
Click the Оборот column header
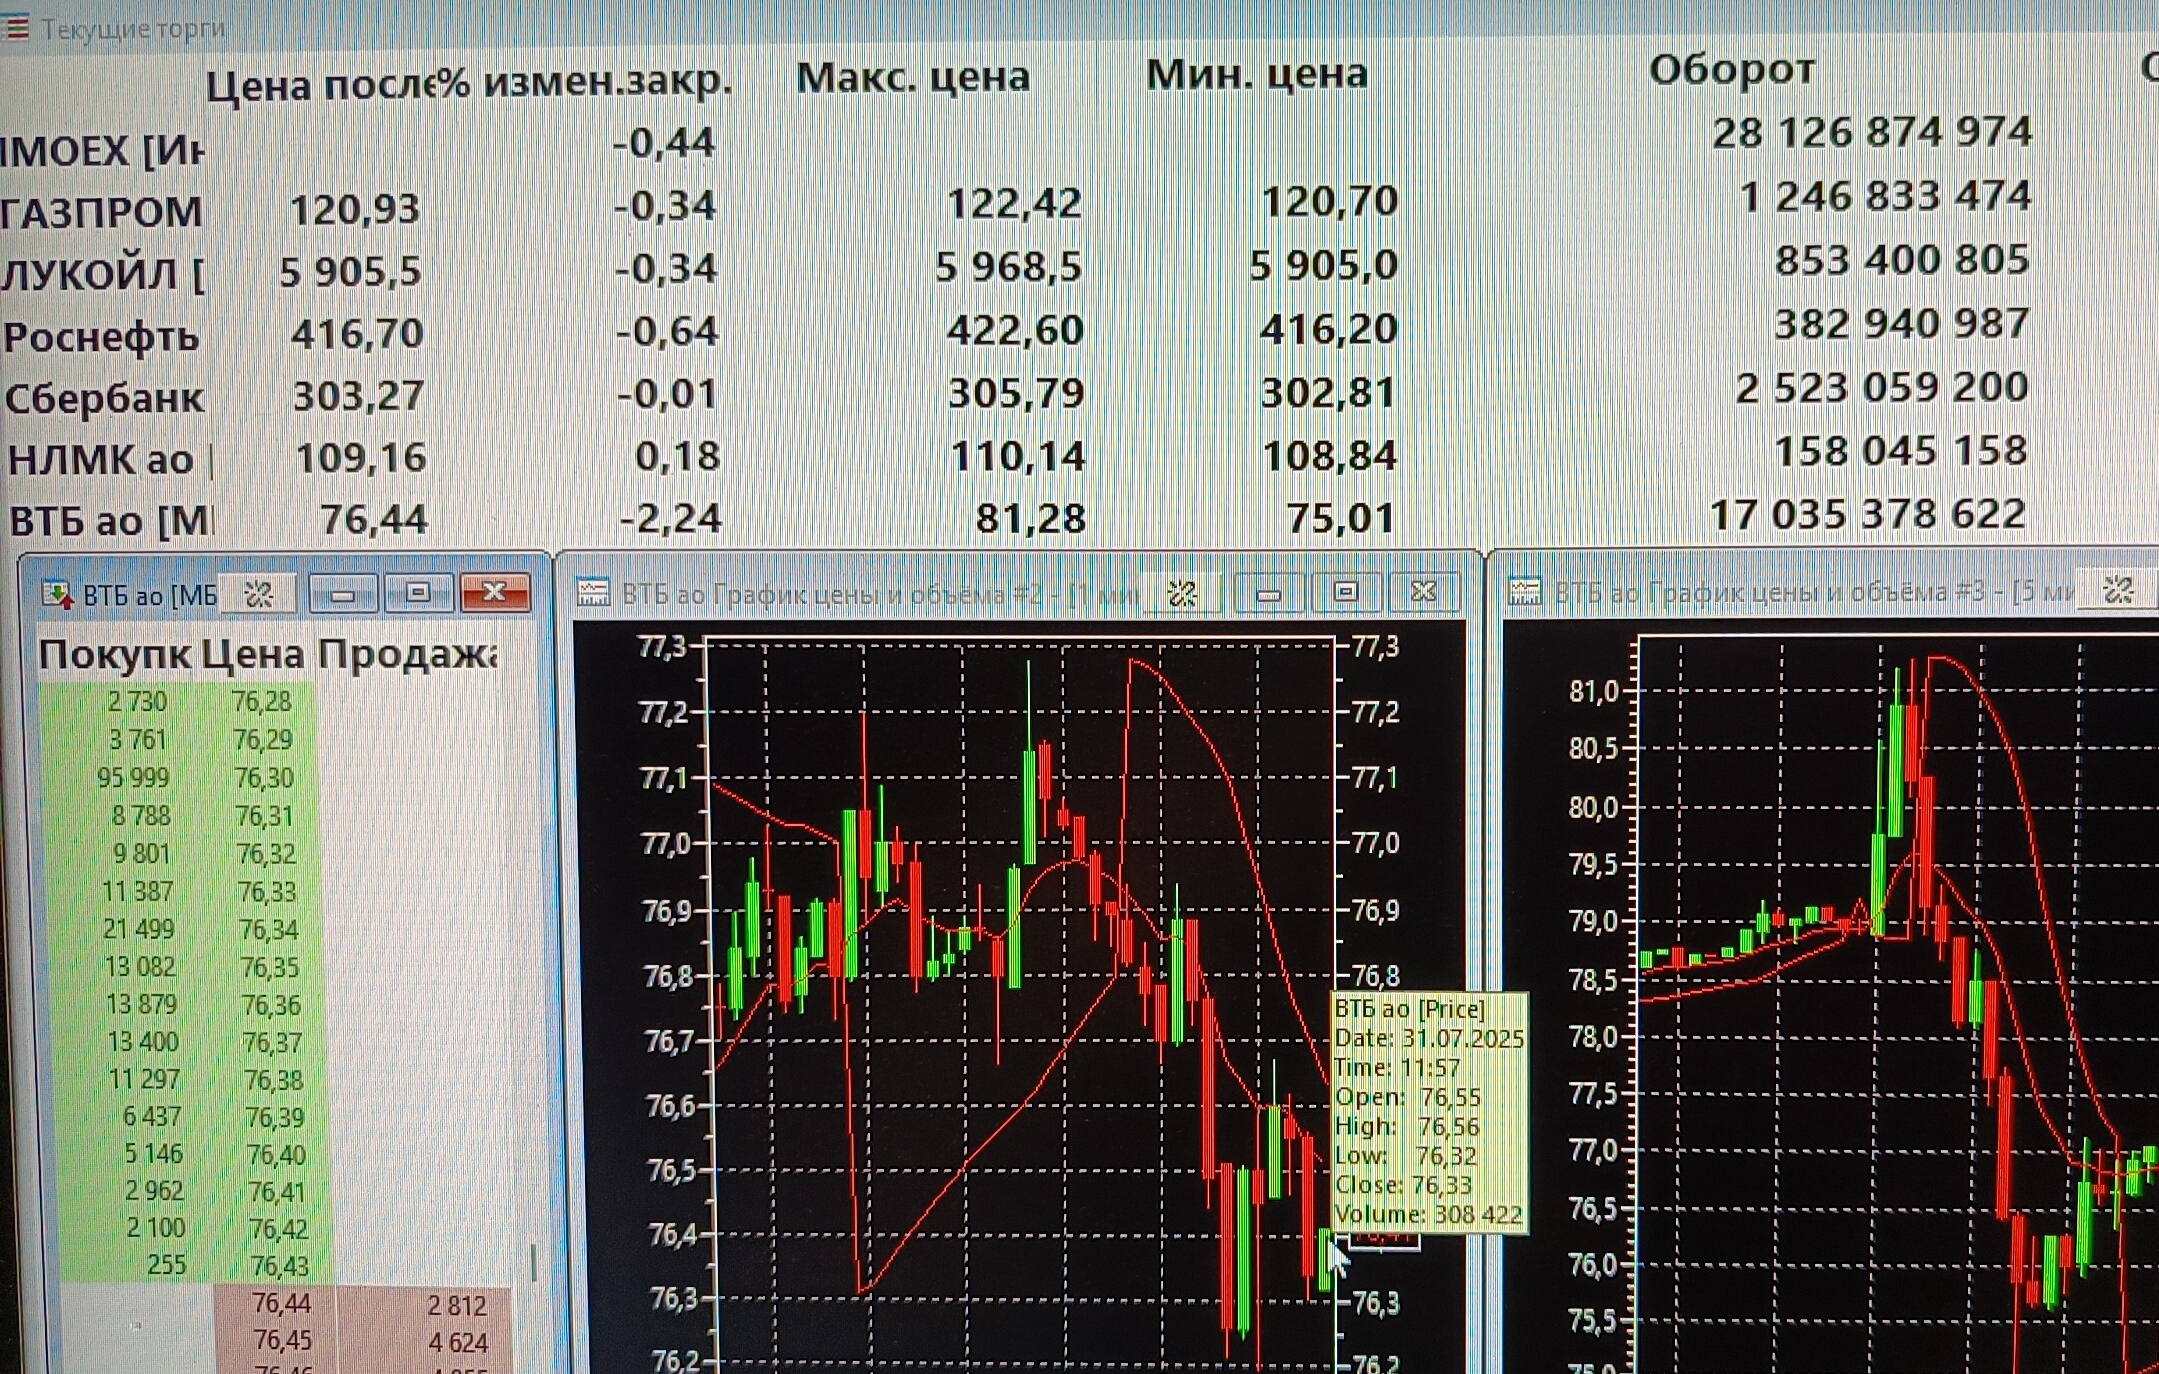(1731, 70)
